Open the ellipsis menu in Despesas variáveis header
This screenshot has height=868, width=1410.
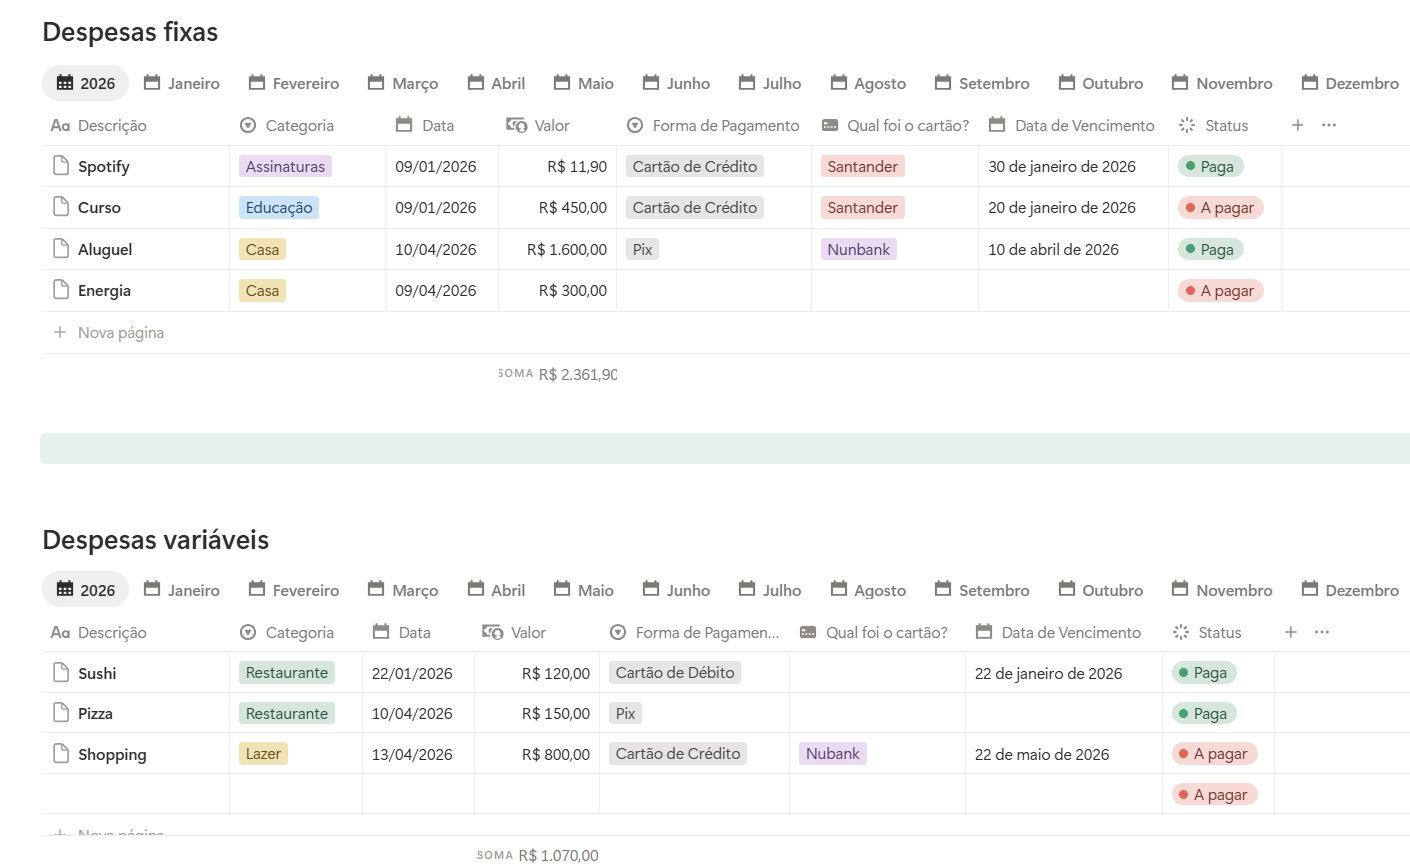coord(1322,632)
